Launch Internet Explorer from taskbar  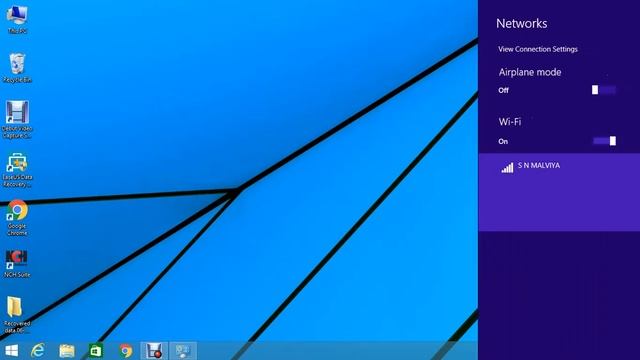pyautogui.click(x=38, y=351)
